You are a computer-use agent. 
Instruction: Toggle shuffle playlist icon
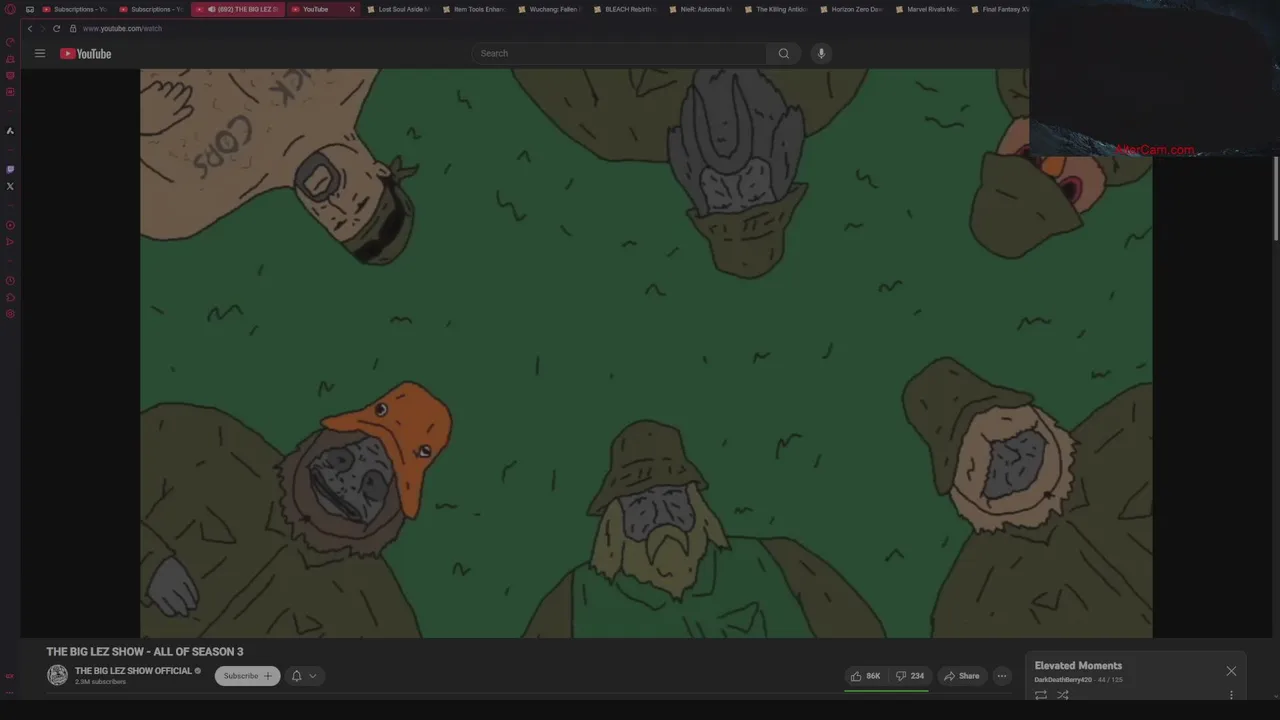pyautogui.click(x=1063, y=695)
